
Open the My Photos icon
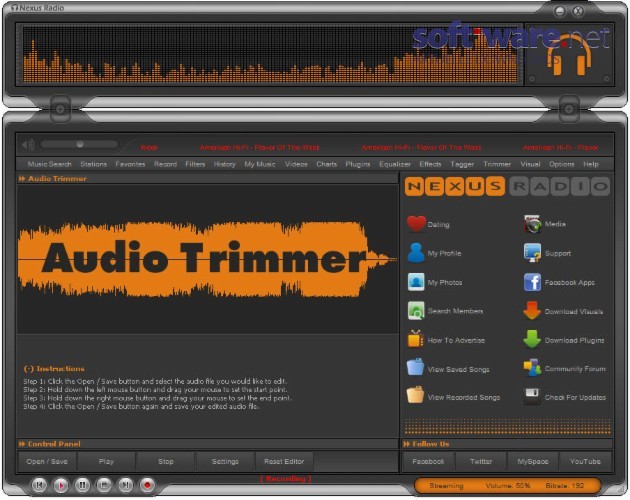pyautogui.click(x=416, y=282)
